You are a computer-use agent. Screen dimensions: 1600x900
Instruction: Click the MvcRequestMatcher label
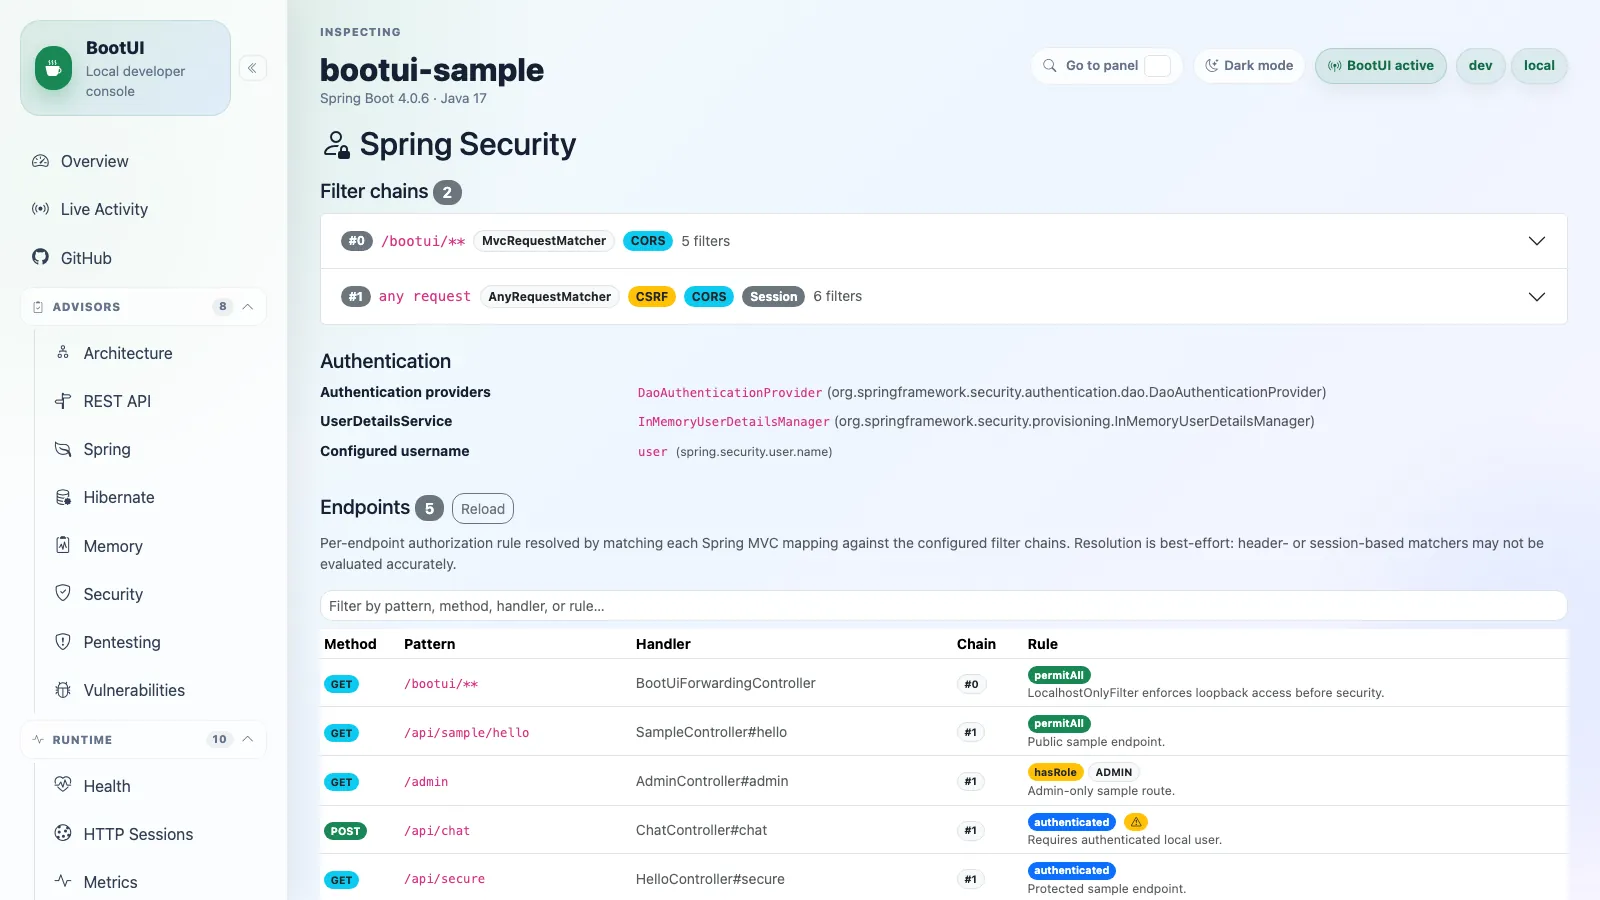[544, 241]
